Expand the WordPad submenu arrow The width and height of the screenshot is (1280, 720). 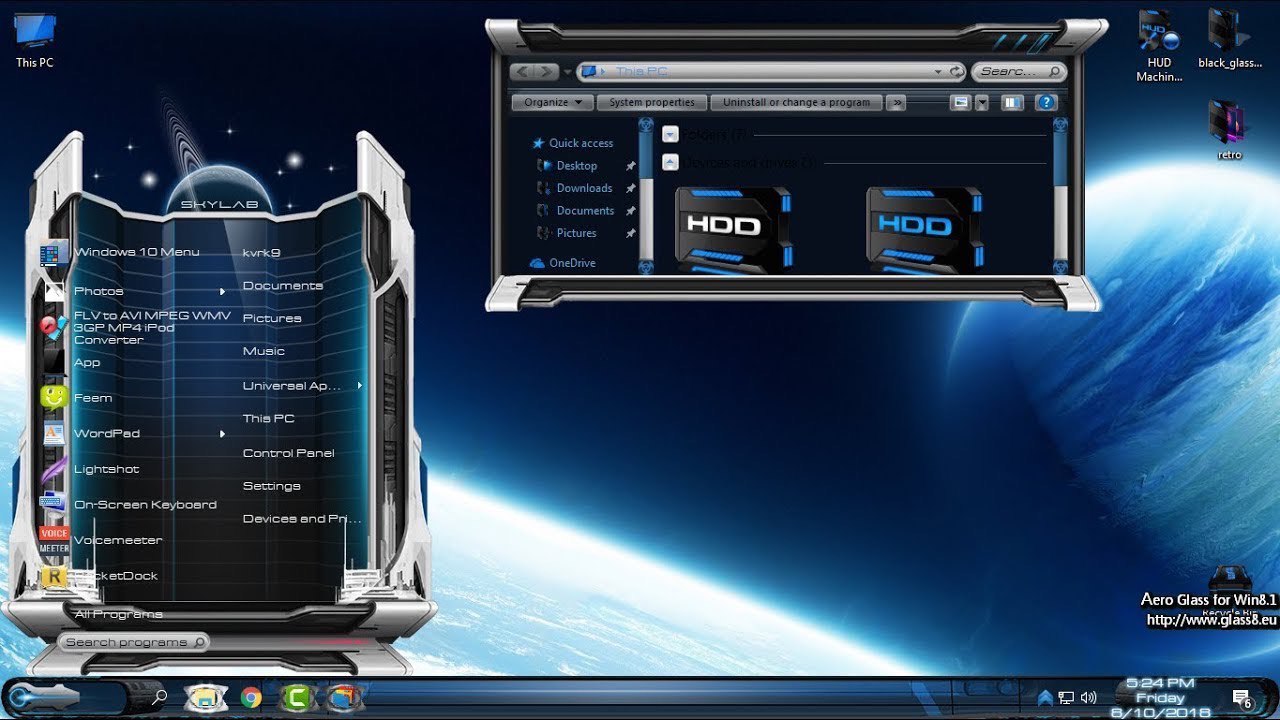pos(222,433)
